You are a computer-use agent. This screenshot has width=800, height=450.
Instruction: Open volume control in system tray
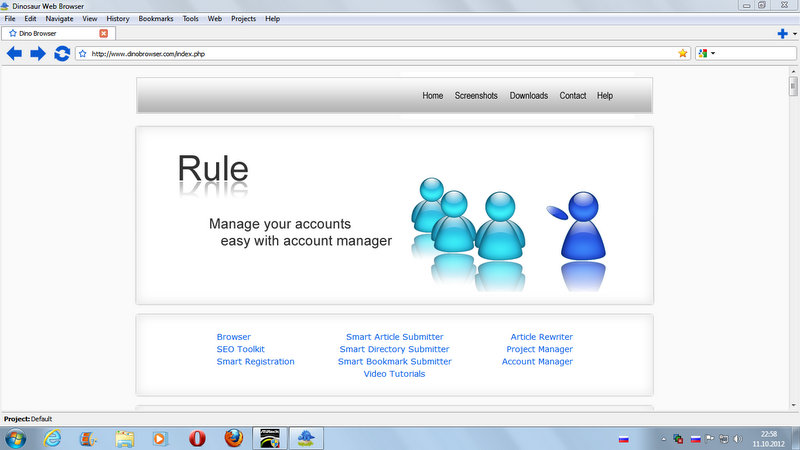click(738, 439)
